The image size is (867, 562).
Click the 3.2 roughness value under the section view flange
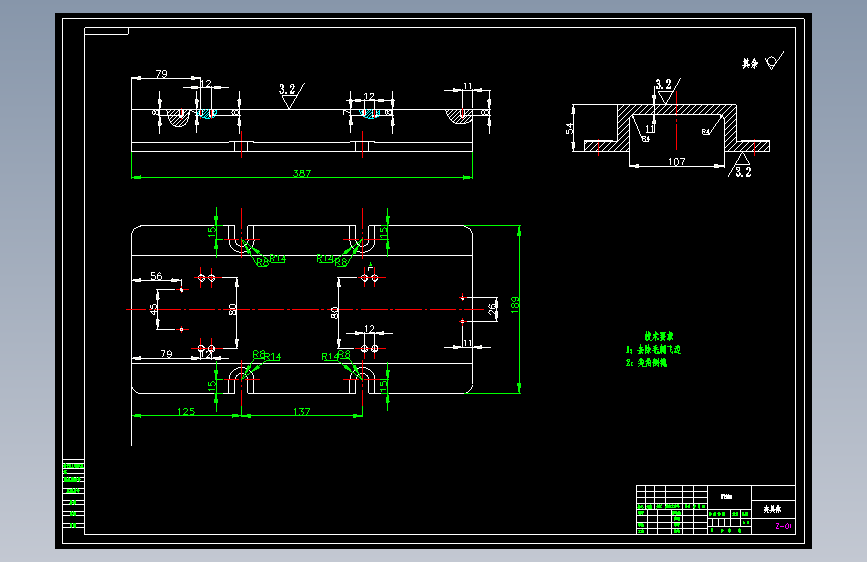743,172
